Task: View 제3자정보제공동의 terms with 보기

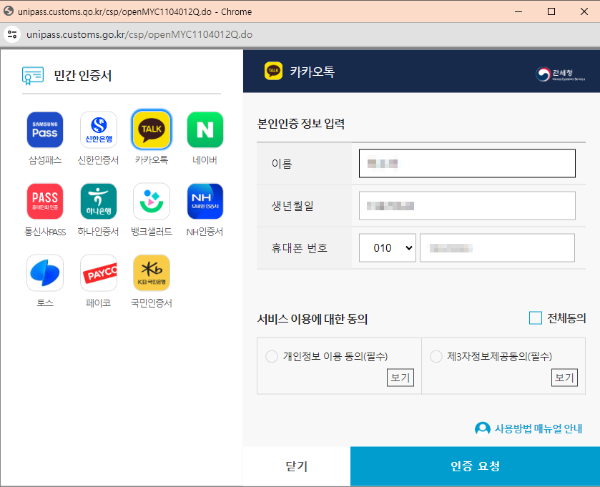Action: (x=564, y=378)
